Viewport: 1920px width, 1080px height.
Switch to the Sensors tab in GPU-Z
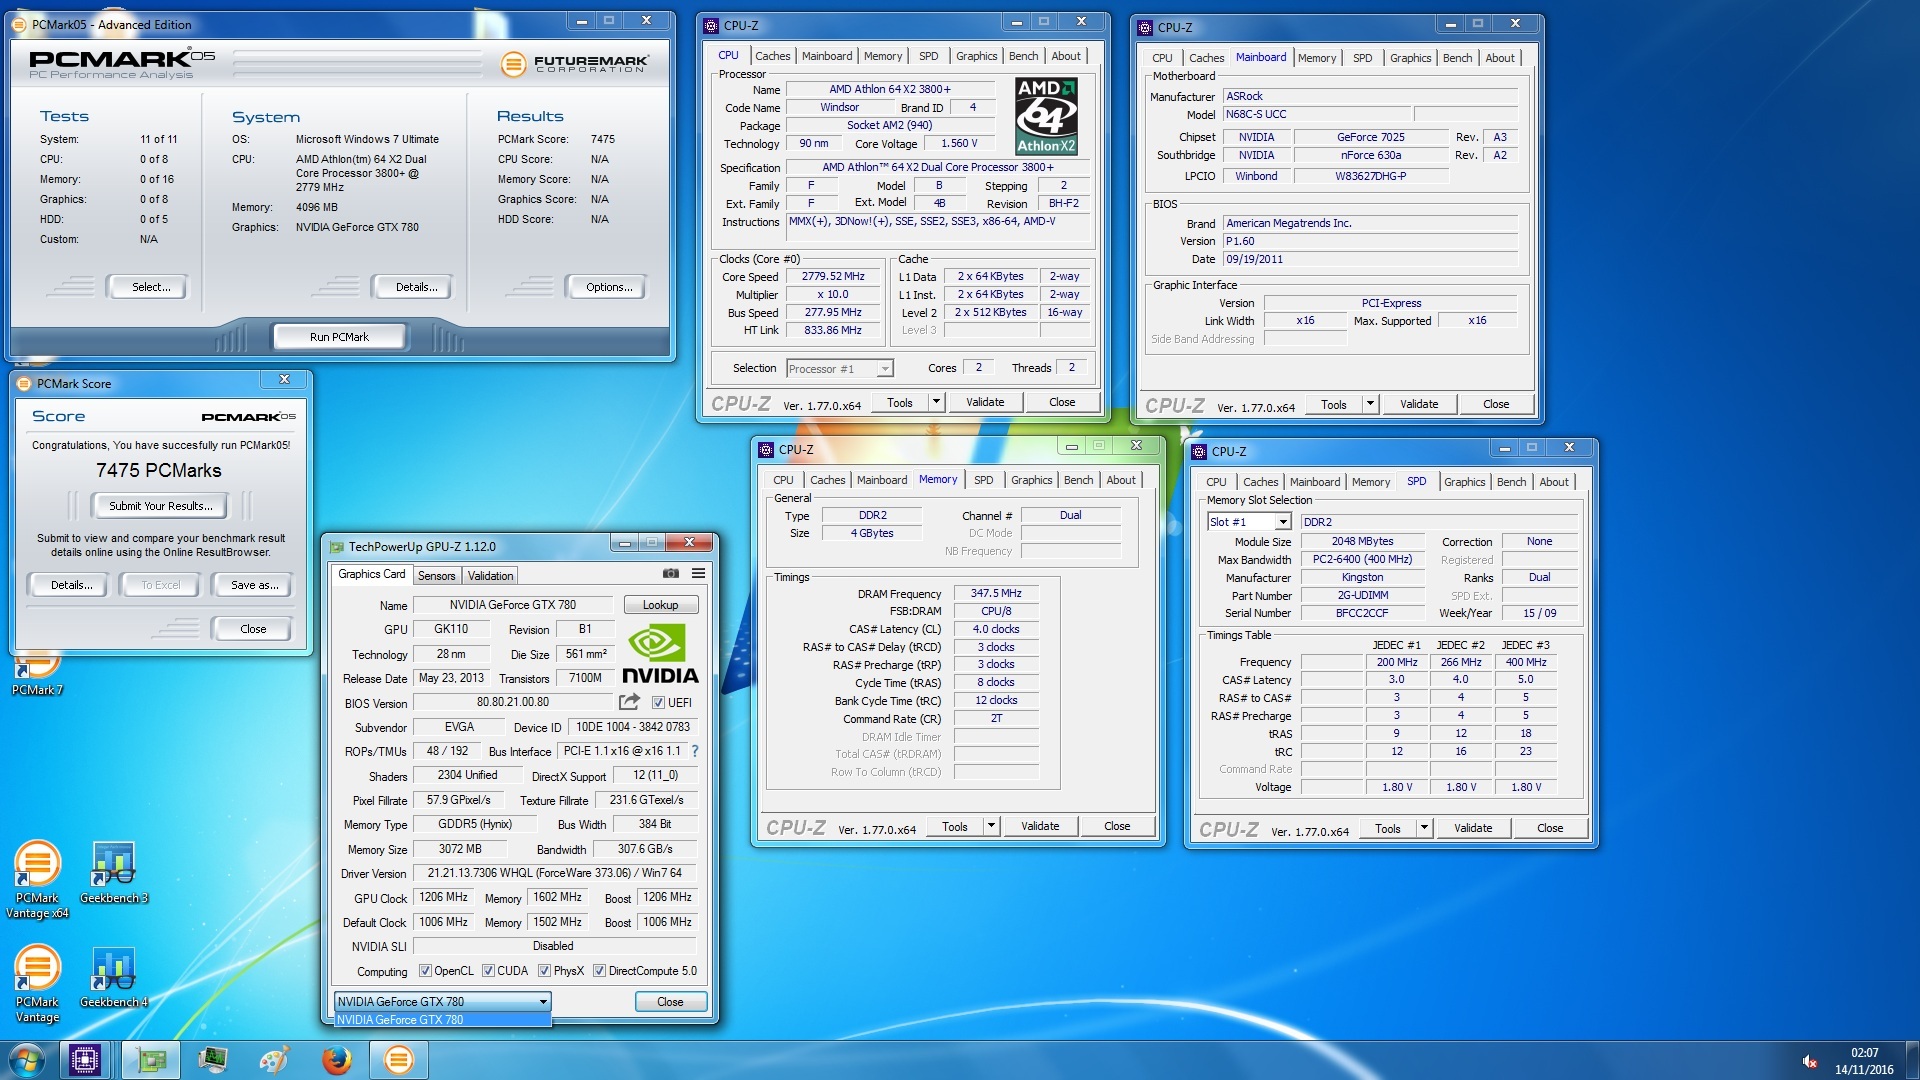[x=436, y=576]
